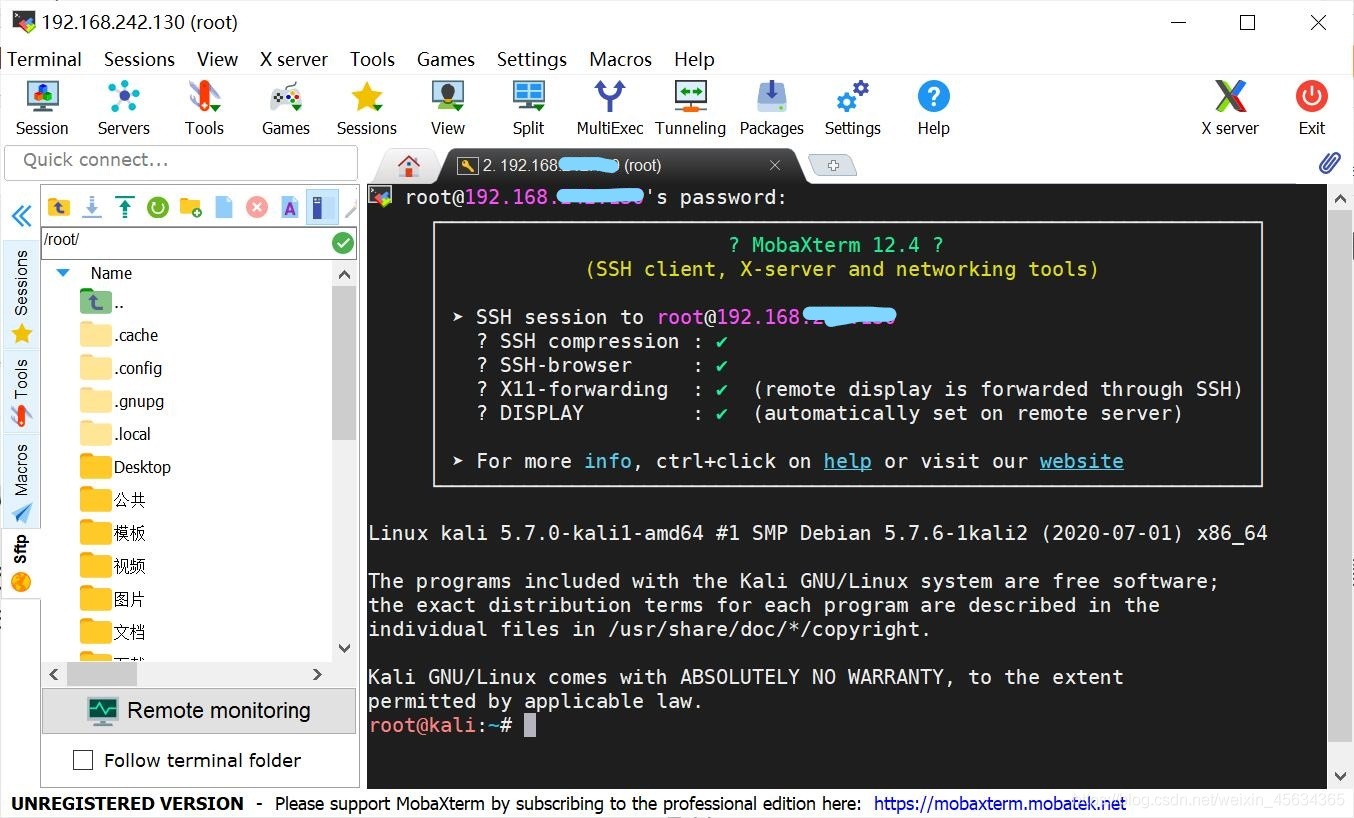Click the info link in terminal banner
The height and width of the screenshot is (818, 1354).
(x=608, y=461)
